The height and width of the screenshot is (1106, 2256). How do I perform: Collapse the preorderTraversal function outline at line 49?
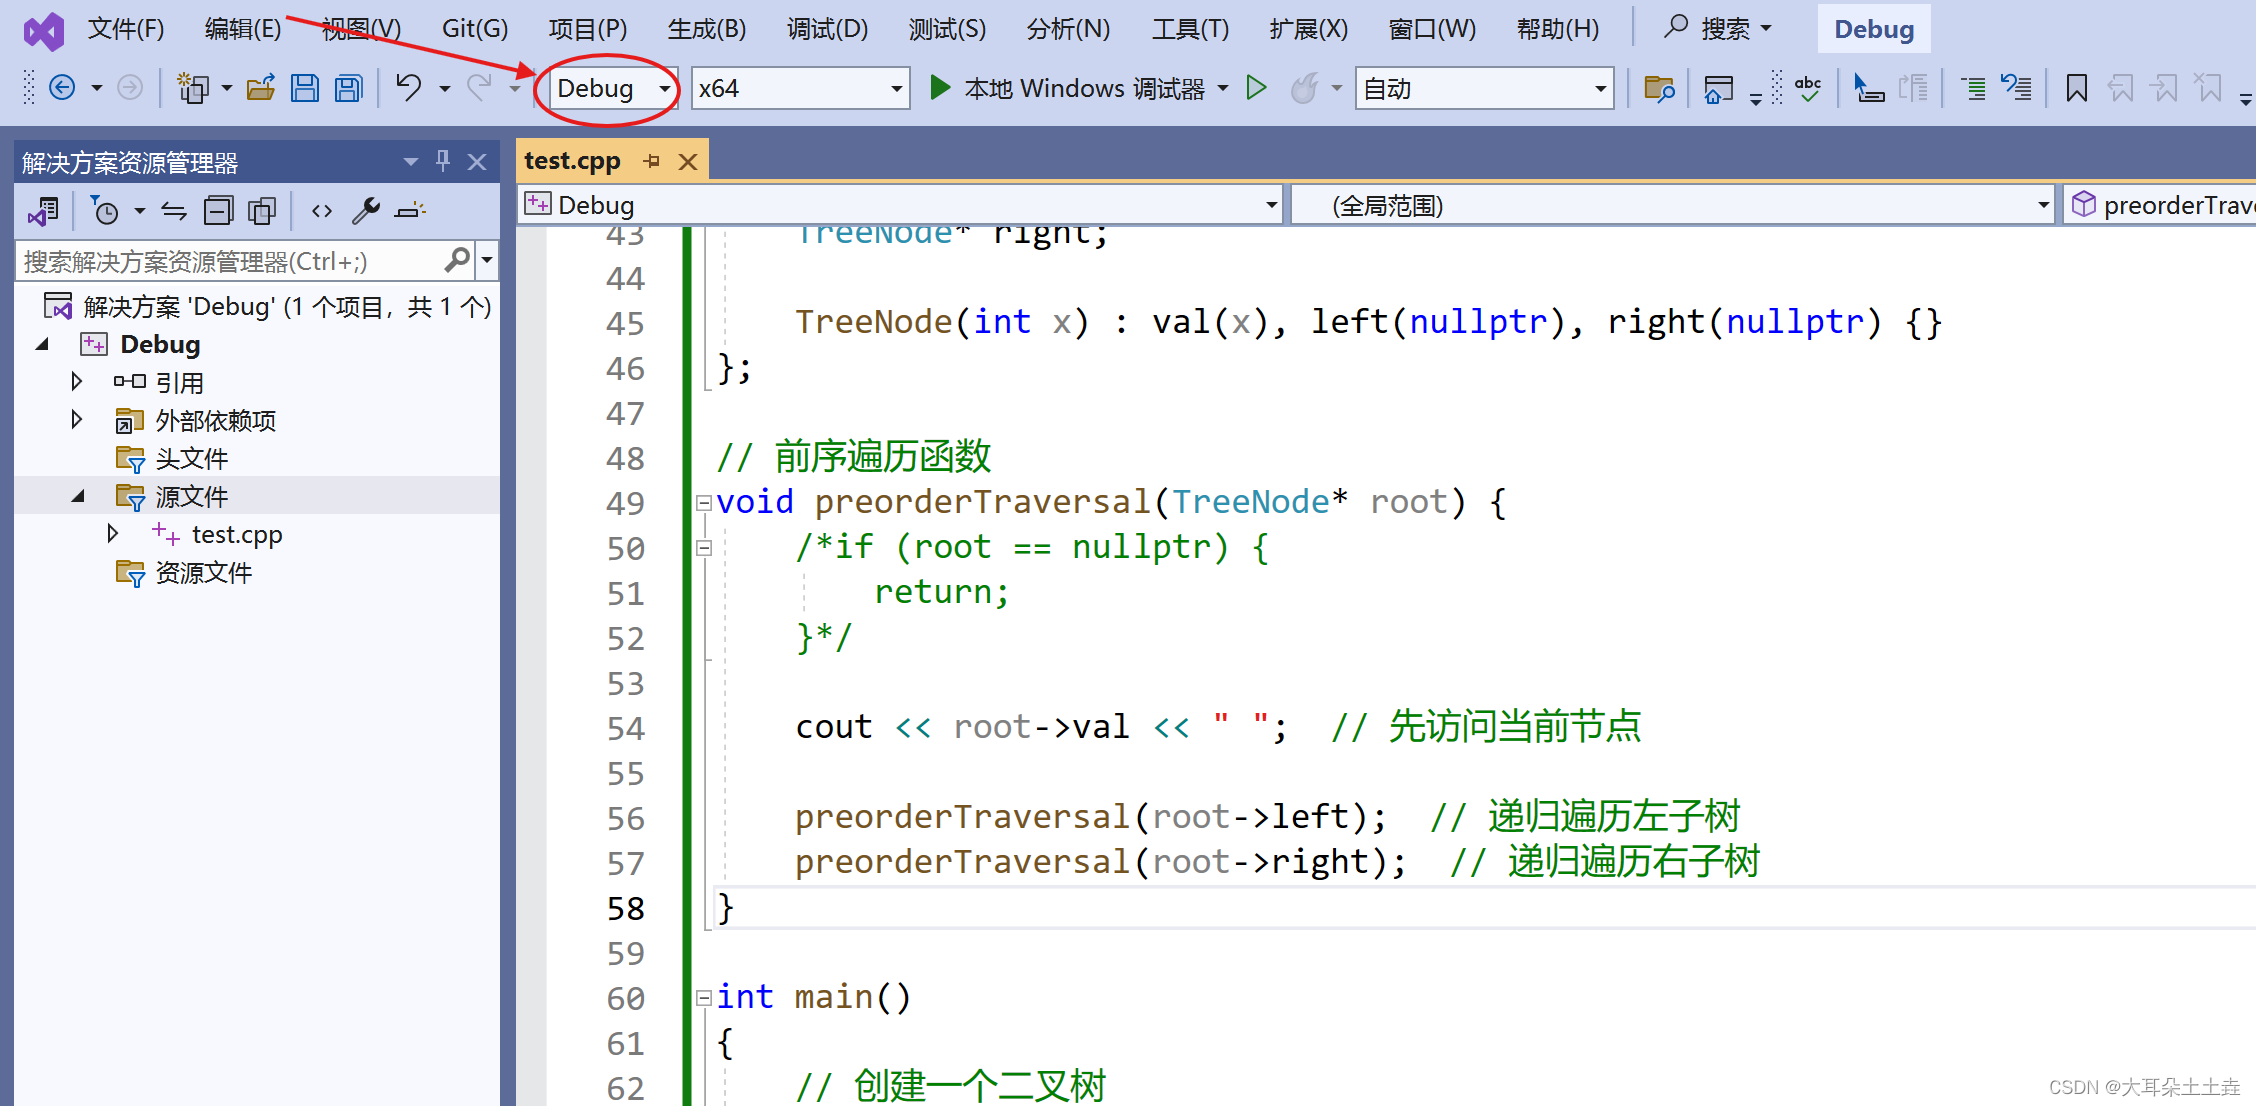tap(704, 503)
